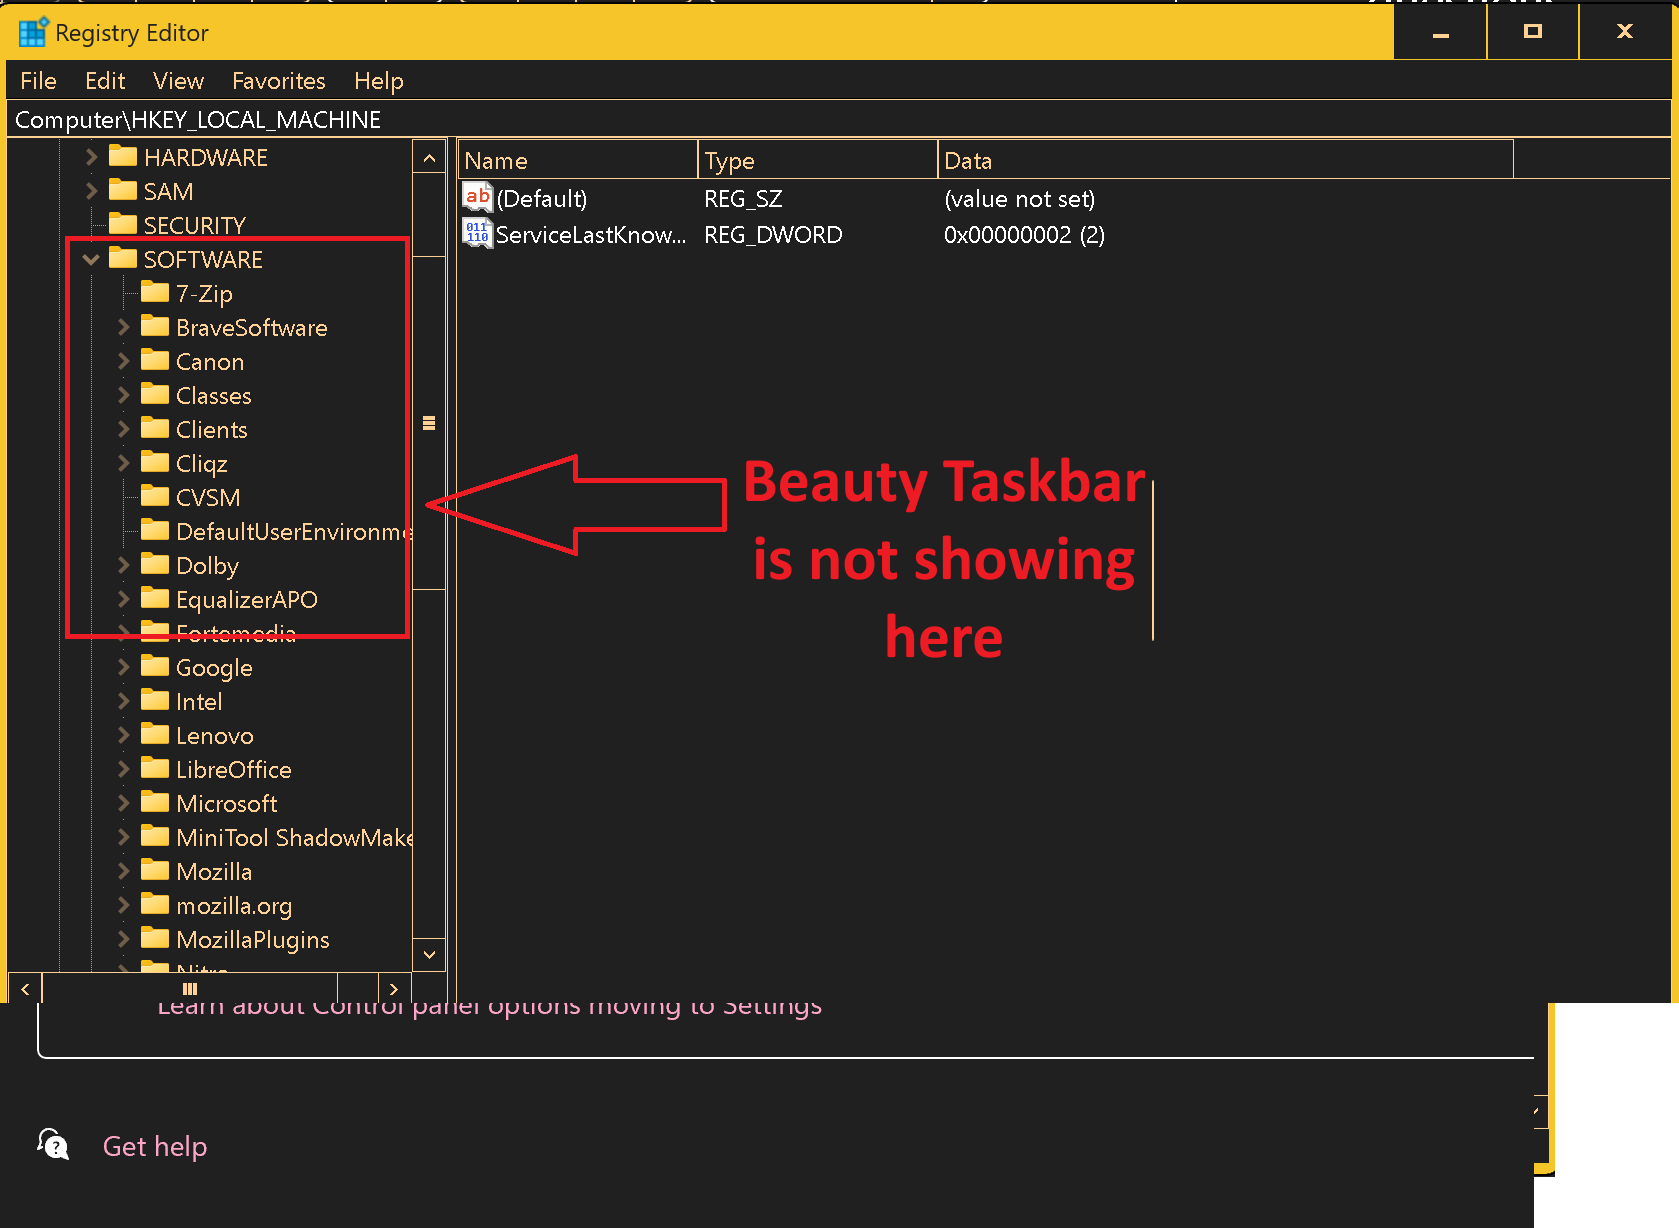Click the Google folder icon

pos(155,666)
